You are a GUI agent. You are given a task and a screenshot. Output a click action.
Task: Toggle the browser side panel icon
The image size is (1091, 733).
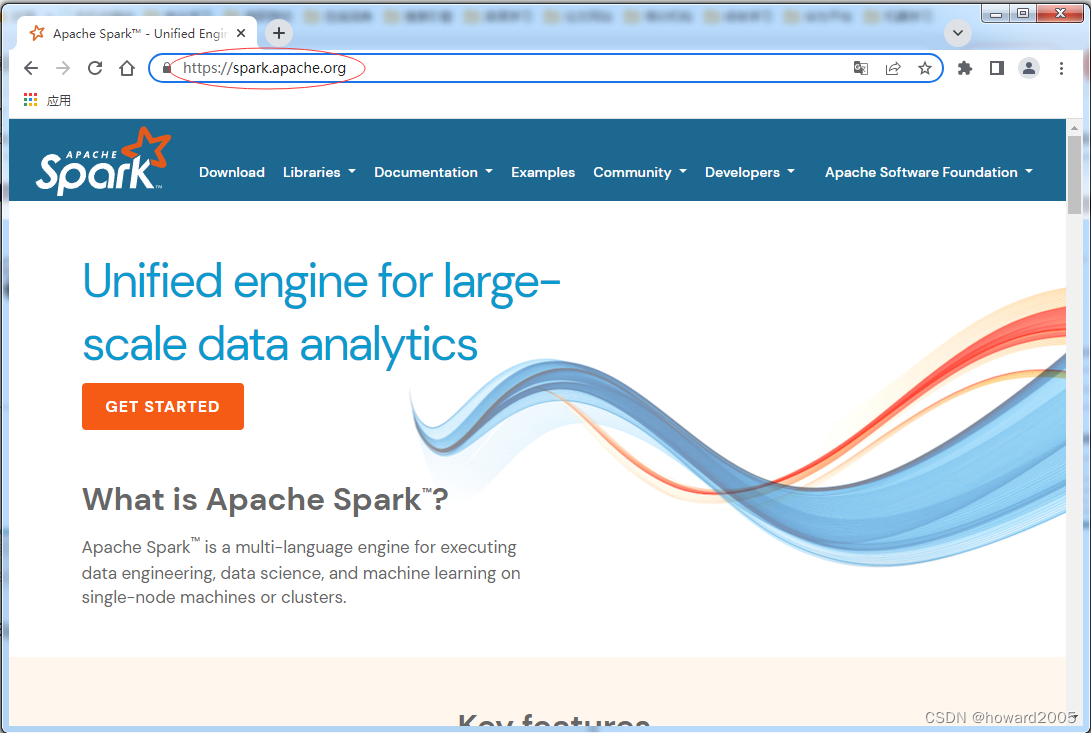click(996, 68)
